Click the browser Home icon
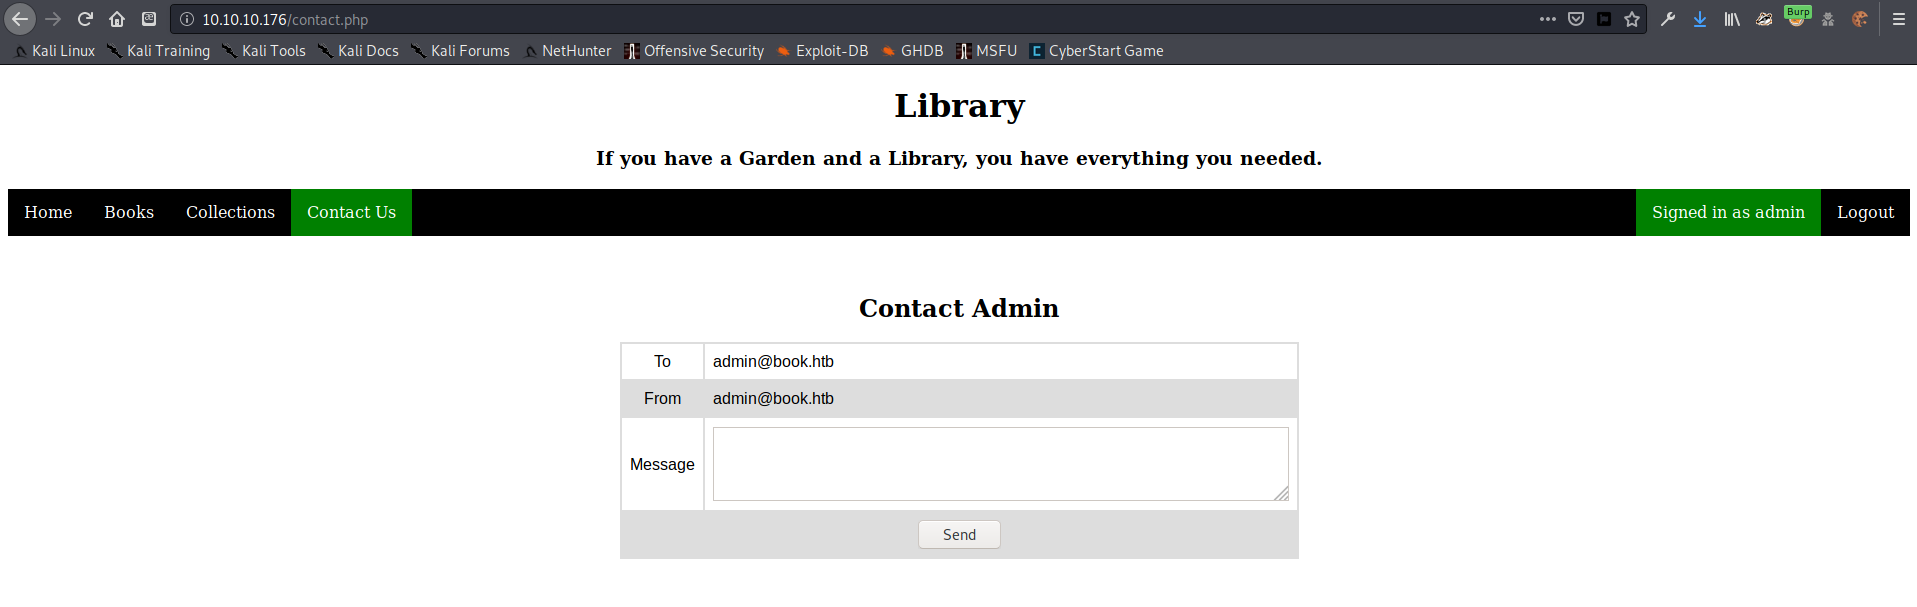1917x607 pixels. [x=117, y=19]
